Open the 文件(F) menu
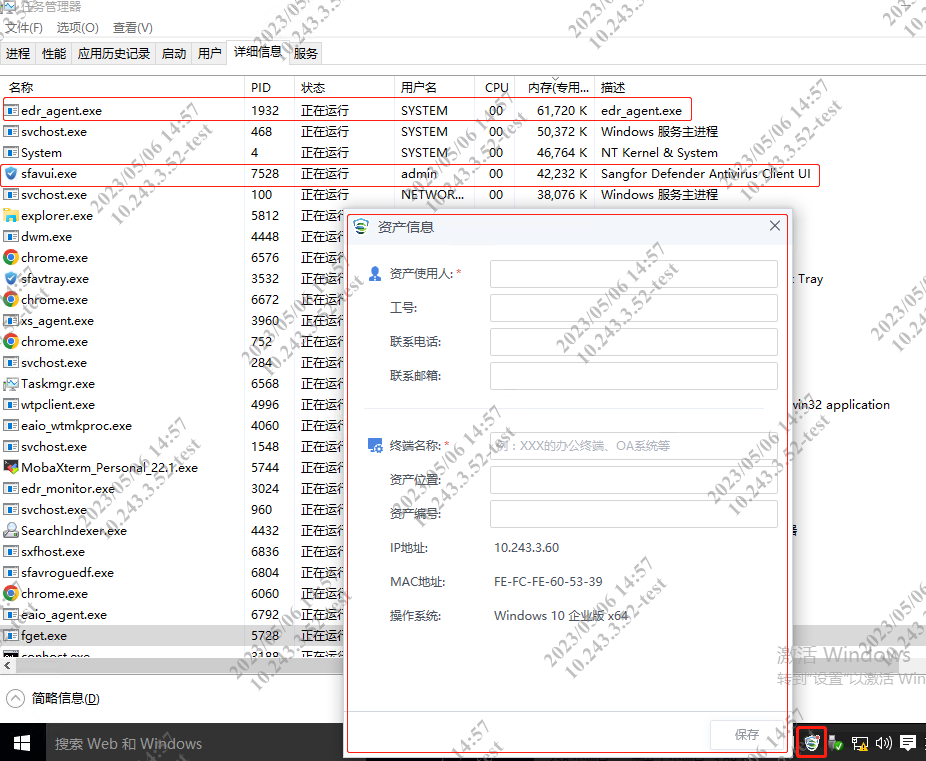 click(24, 28)
